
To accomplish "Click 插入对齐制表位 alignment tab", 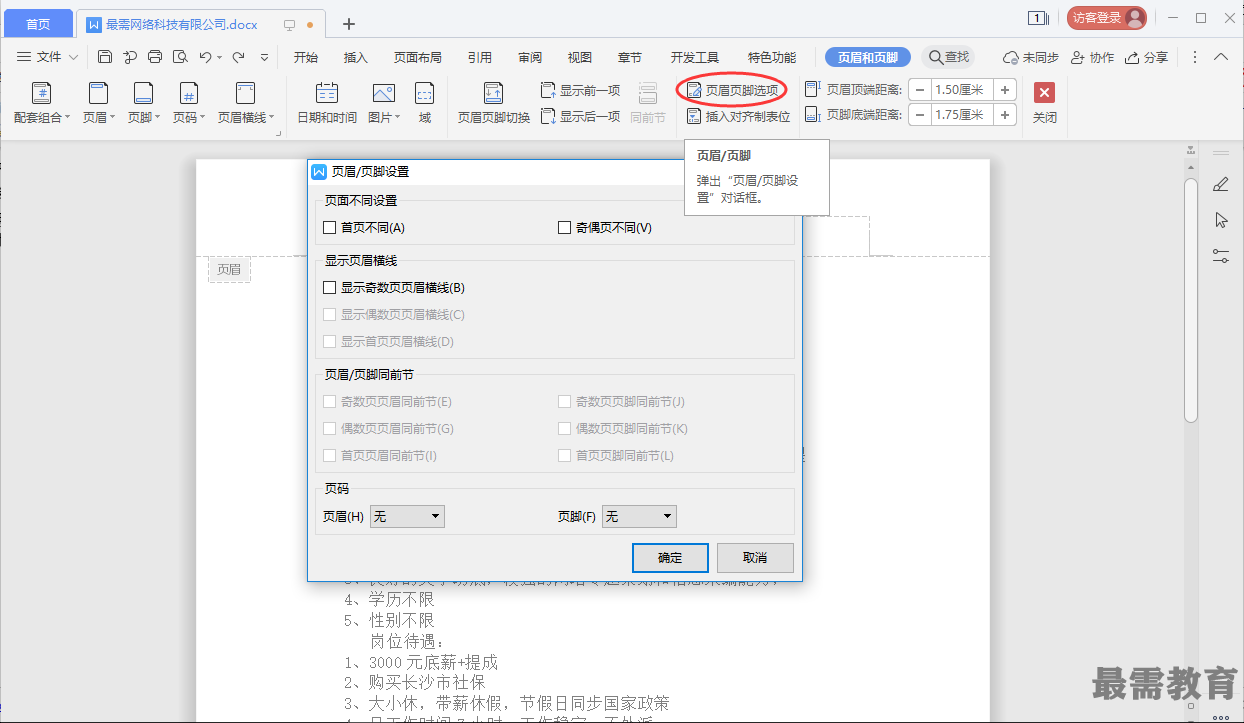I will pos(738,116).
